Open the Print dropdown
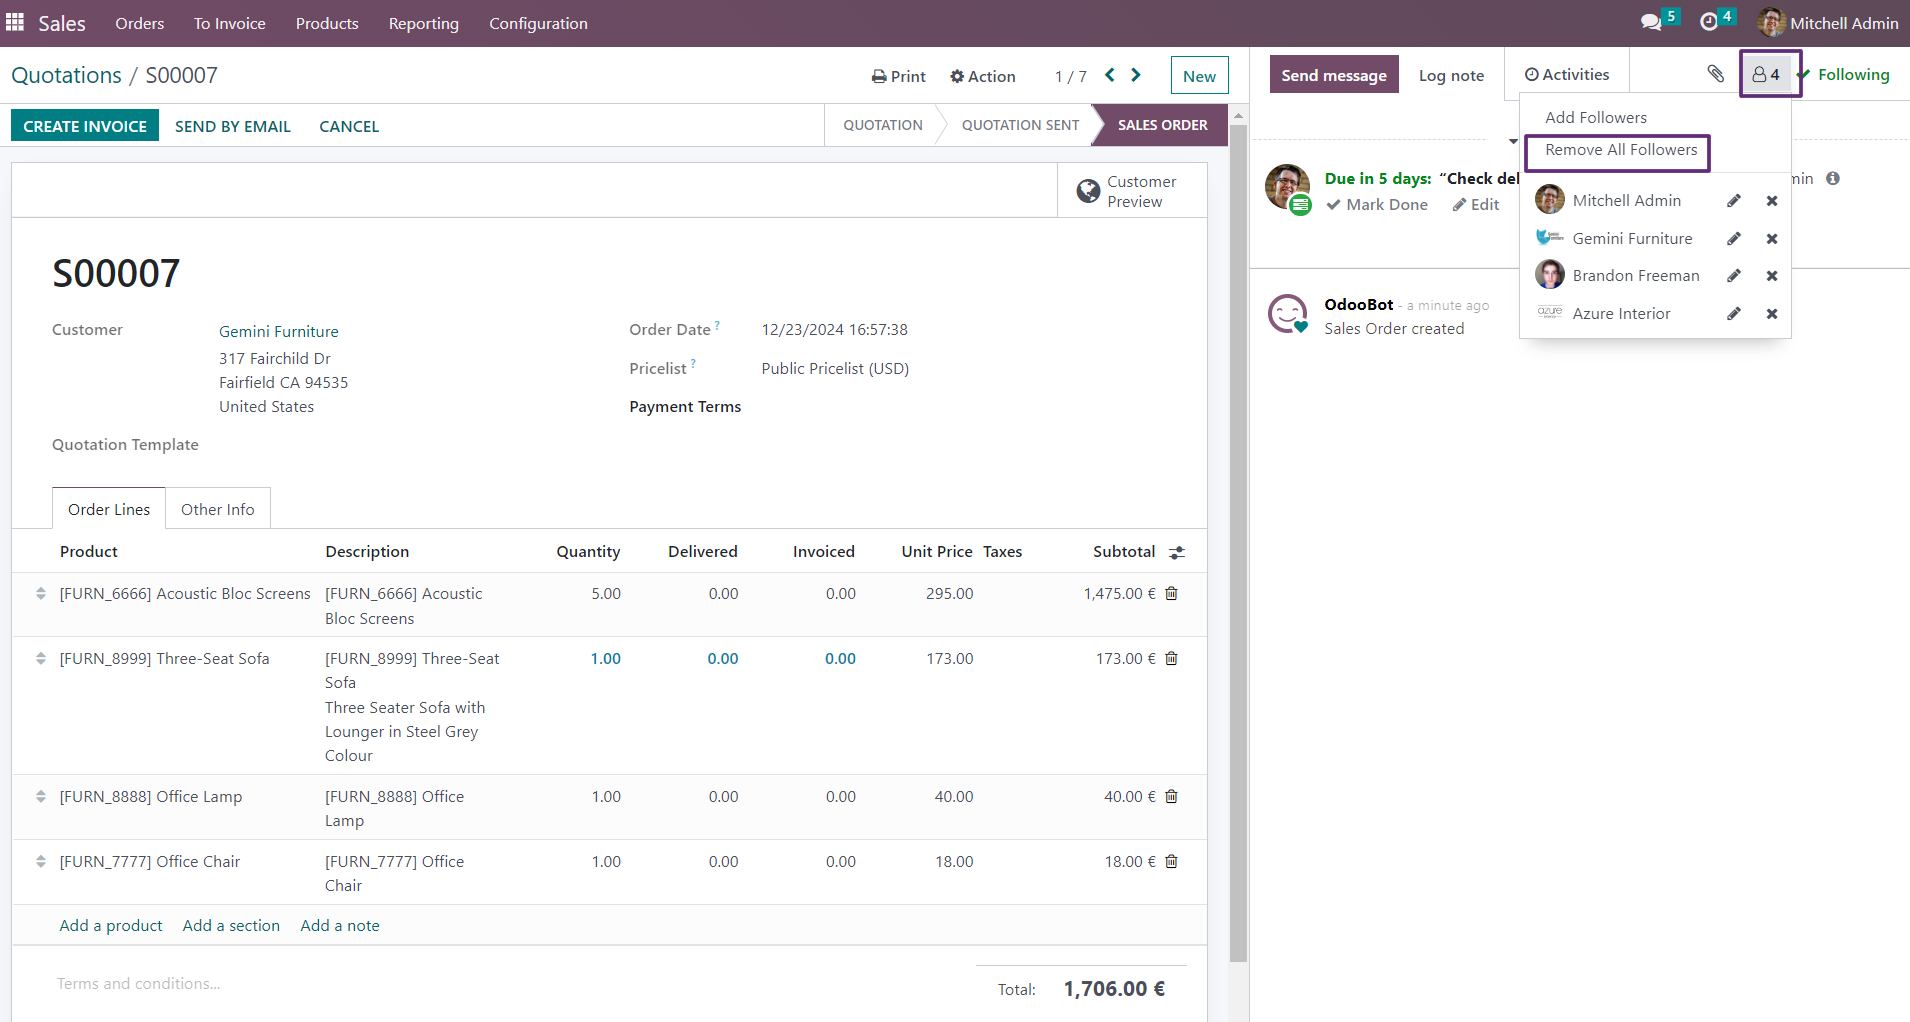1910x1022 pixels. [x=898, y=76]
